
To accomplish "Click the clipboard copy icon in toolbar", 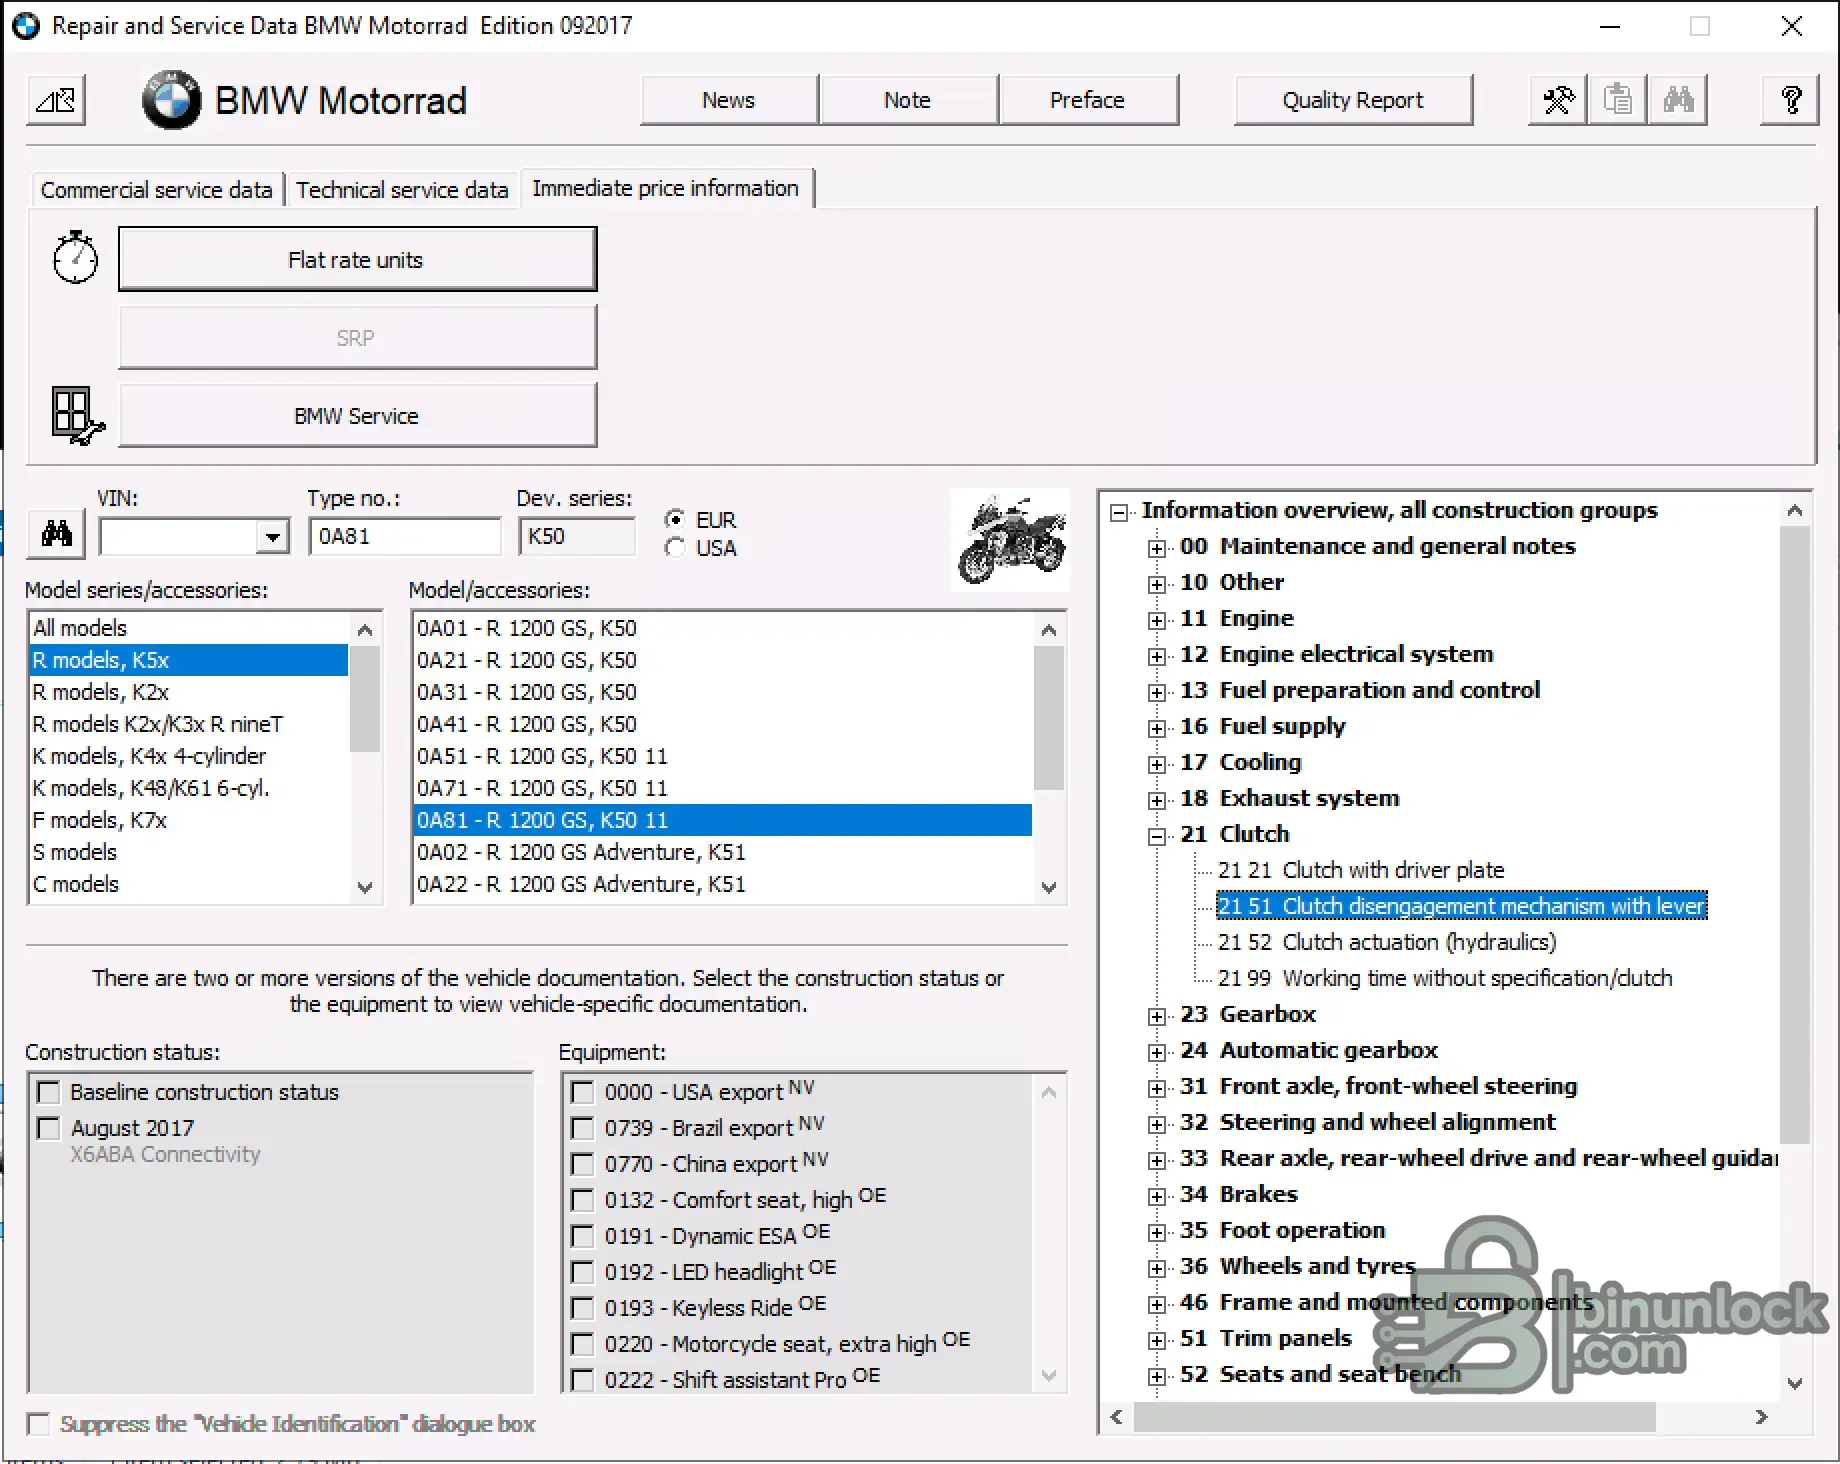I will click(1617, 100).
